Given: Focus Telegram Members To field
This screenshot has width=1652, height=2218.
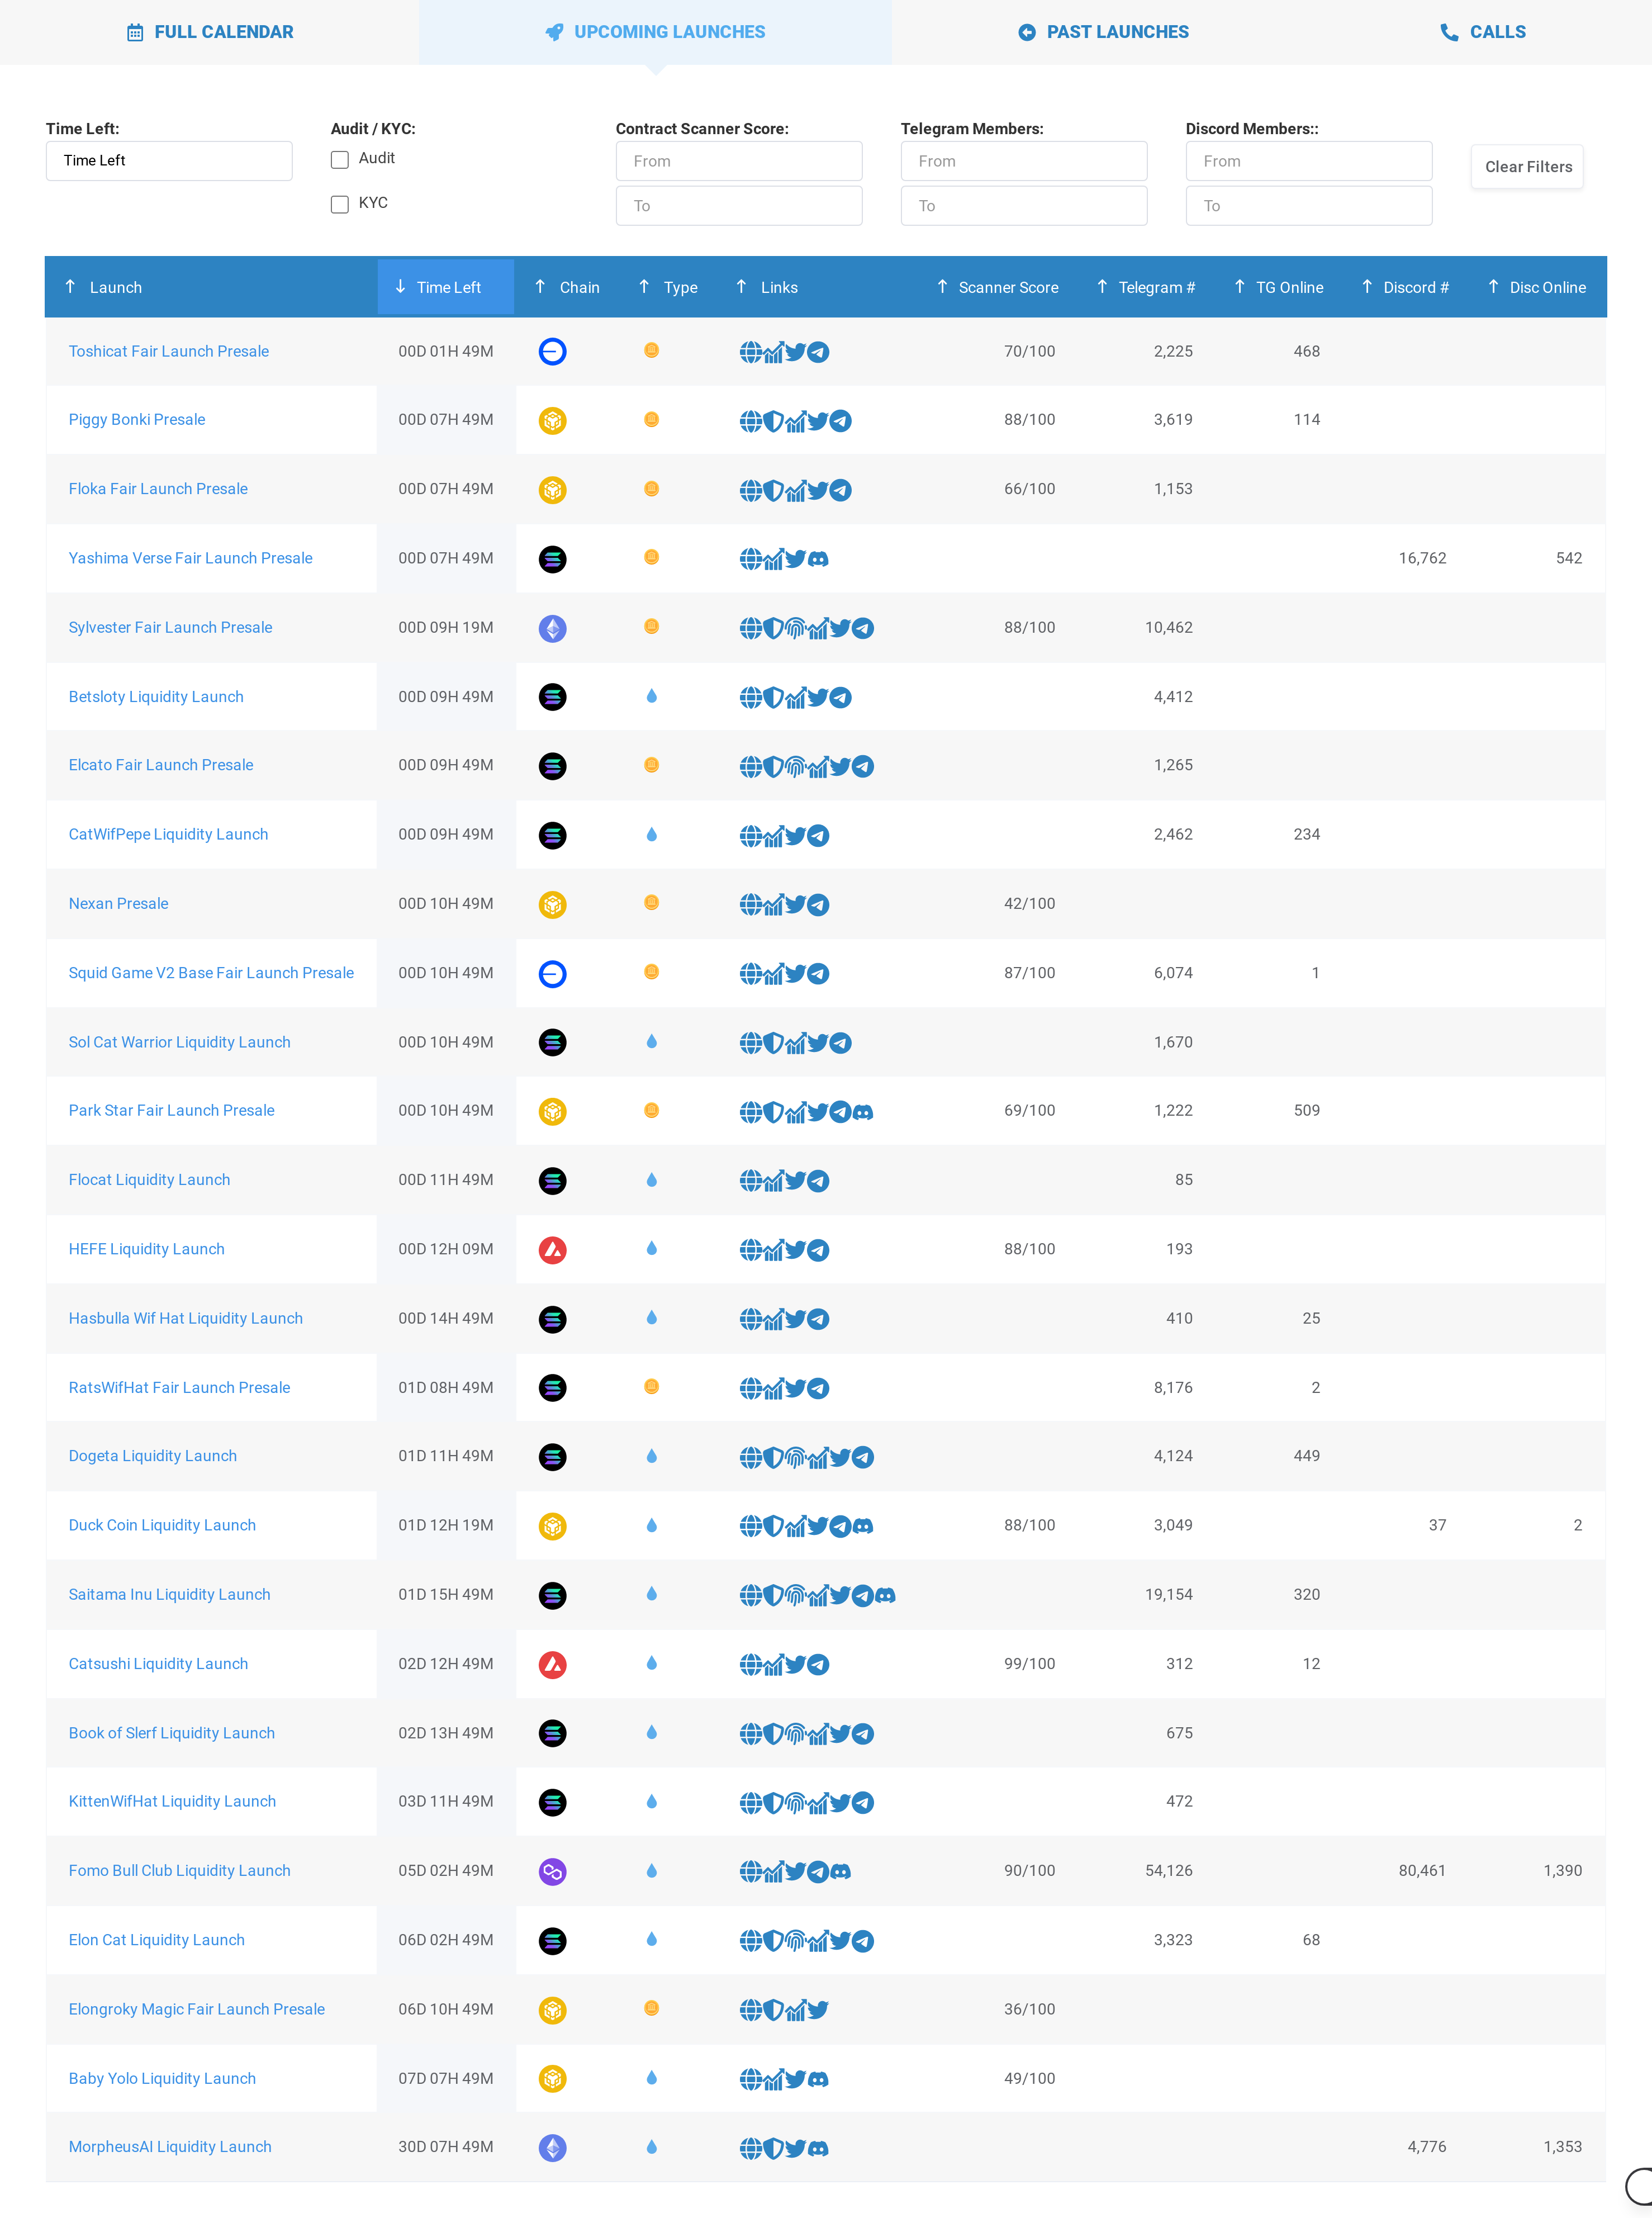Looking at the screenshot, I should click(x=1024, y=206).
